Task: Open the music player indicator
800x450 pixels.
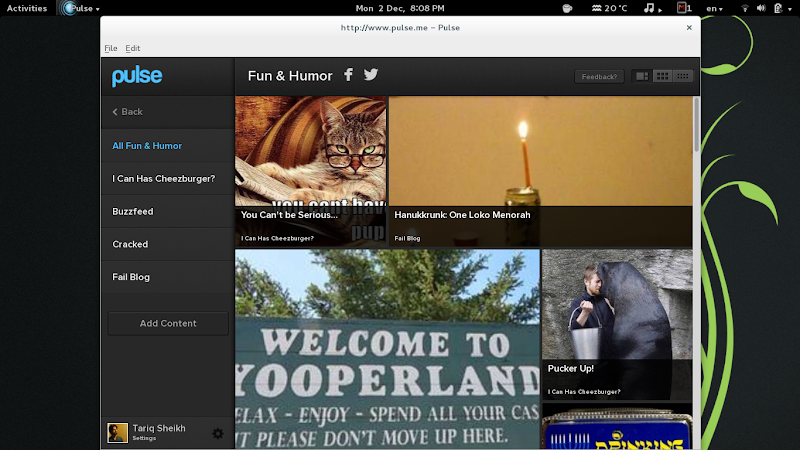Action: pyautogui.click(x=653, y=8)
